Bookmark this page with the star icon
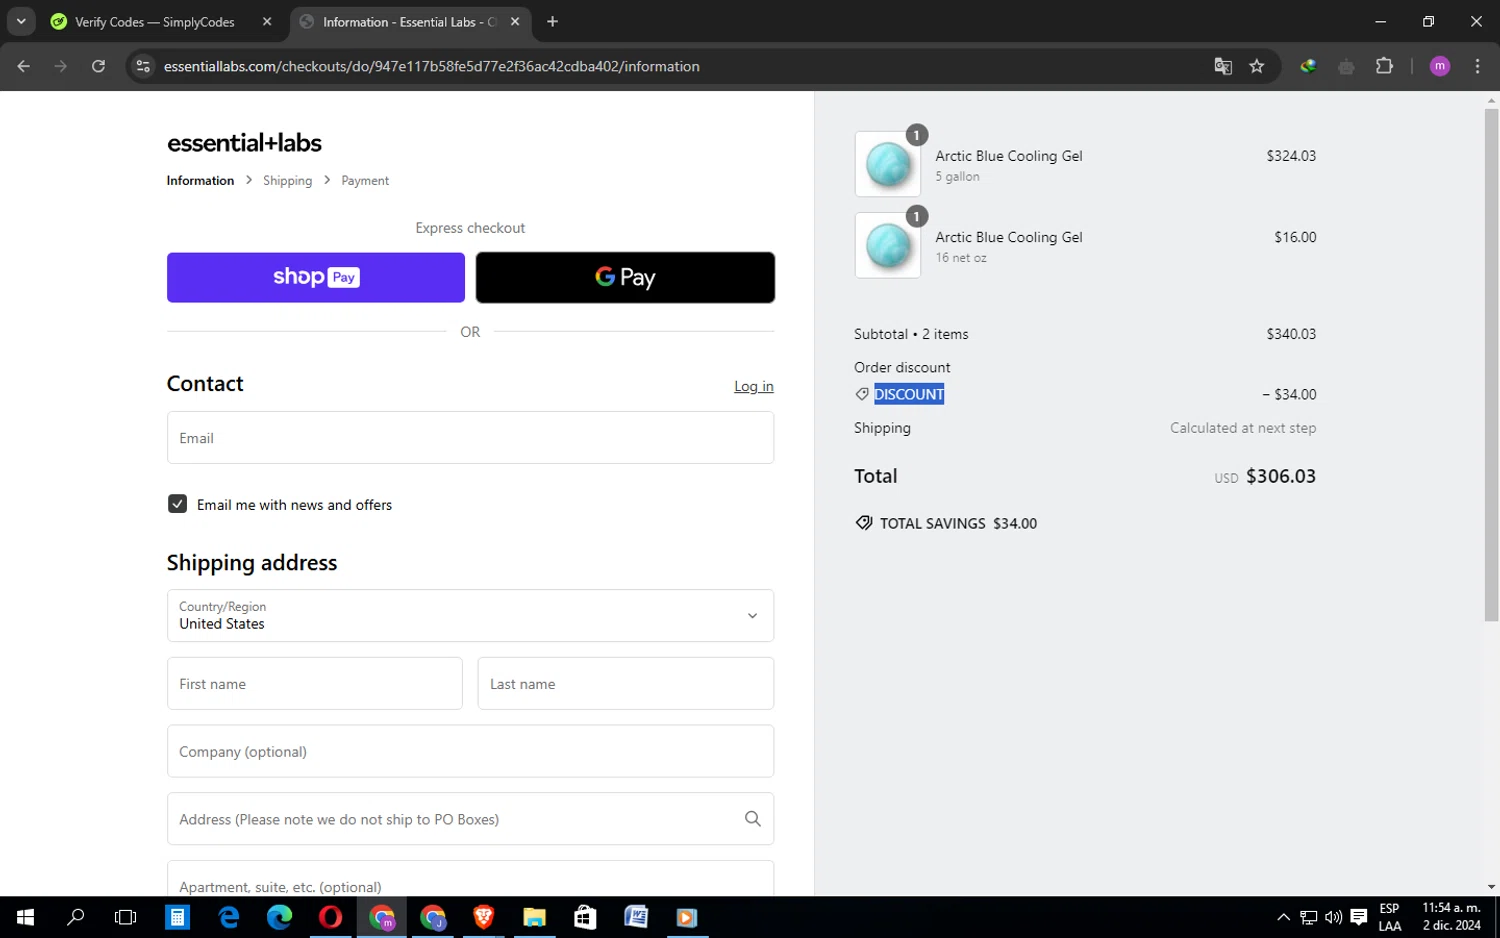Viewport: 1500px width, 938px height. click(x=1257, y=66)
